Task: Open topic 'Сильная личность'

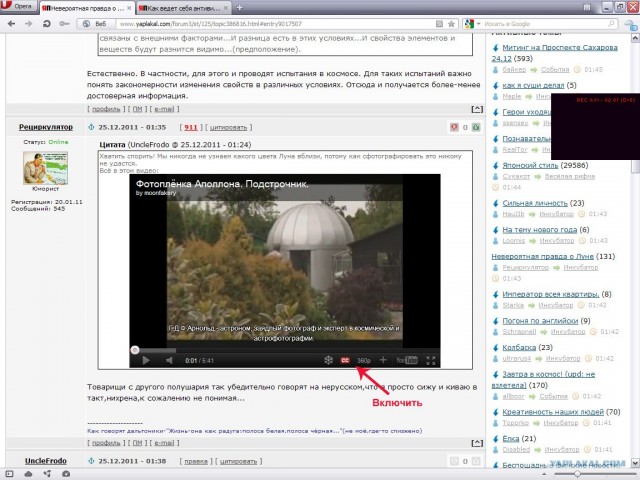Action: tap(535, 203)
